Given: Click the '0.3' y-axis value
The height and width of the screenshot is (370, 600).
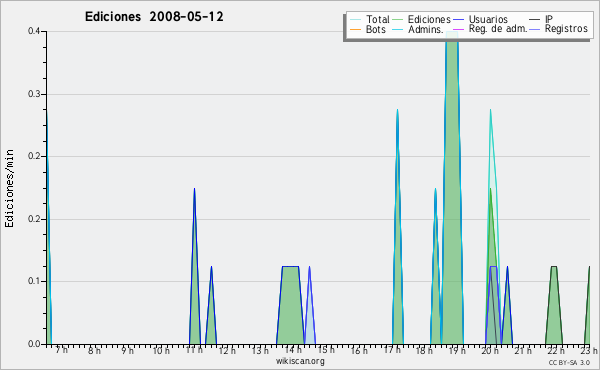Looking at the screenshot, I should click(34, 94).
